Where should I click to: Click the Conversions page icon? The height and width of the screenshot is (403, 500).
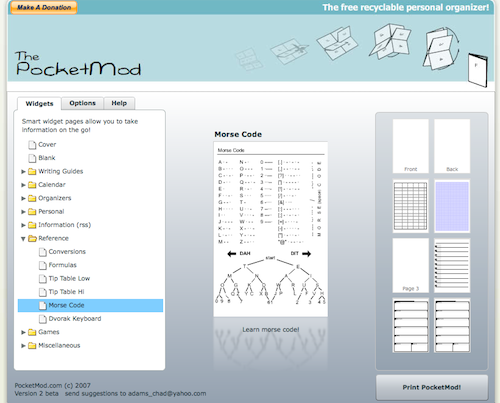42,252
